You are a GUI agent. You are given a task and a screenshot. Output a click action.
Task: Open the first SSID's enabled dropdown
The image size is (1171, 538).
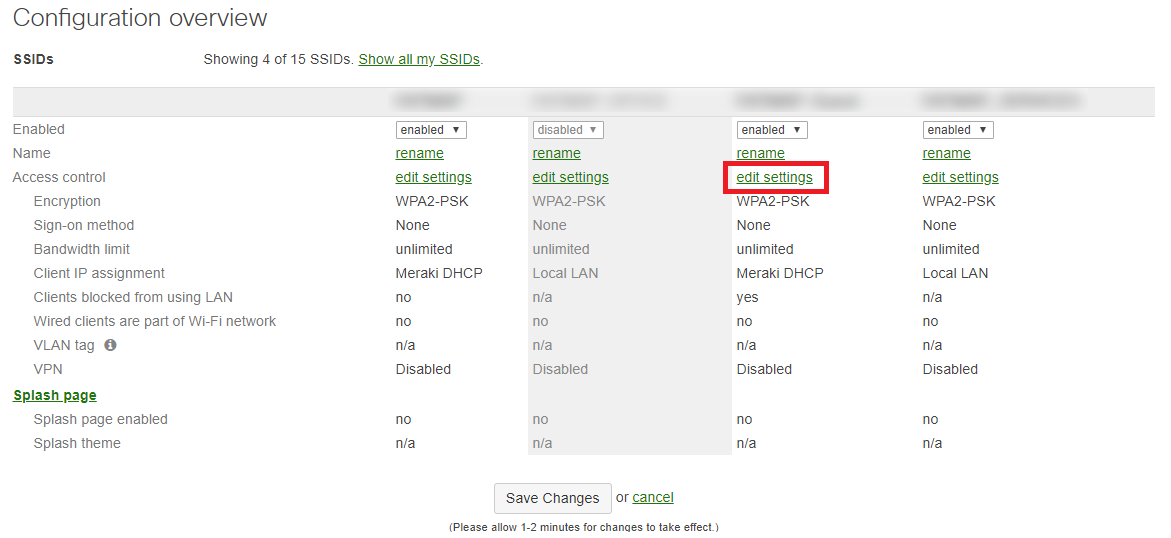[431, 130]
